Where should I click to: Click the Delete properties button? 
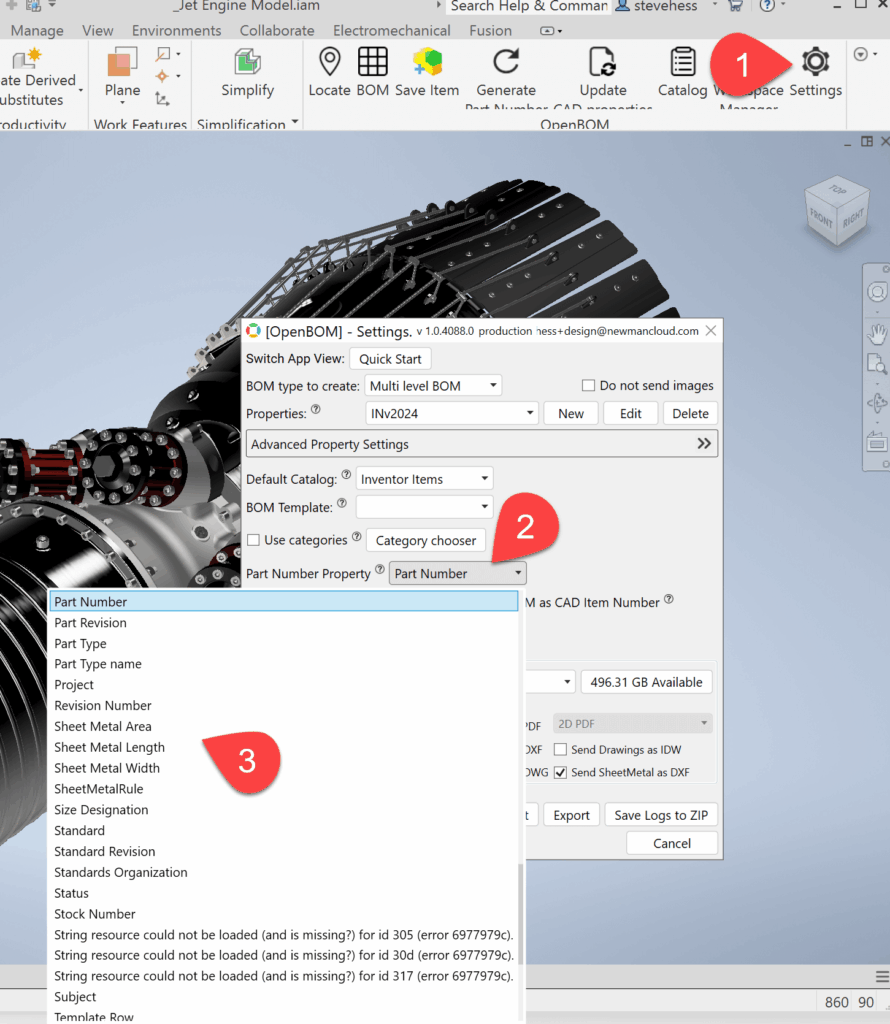pos(690,413)
